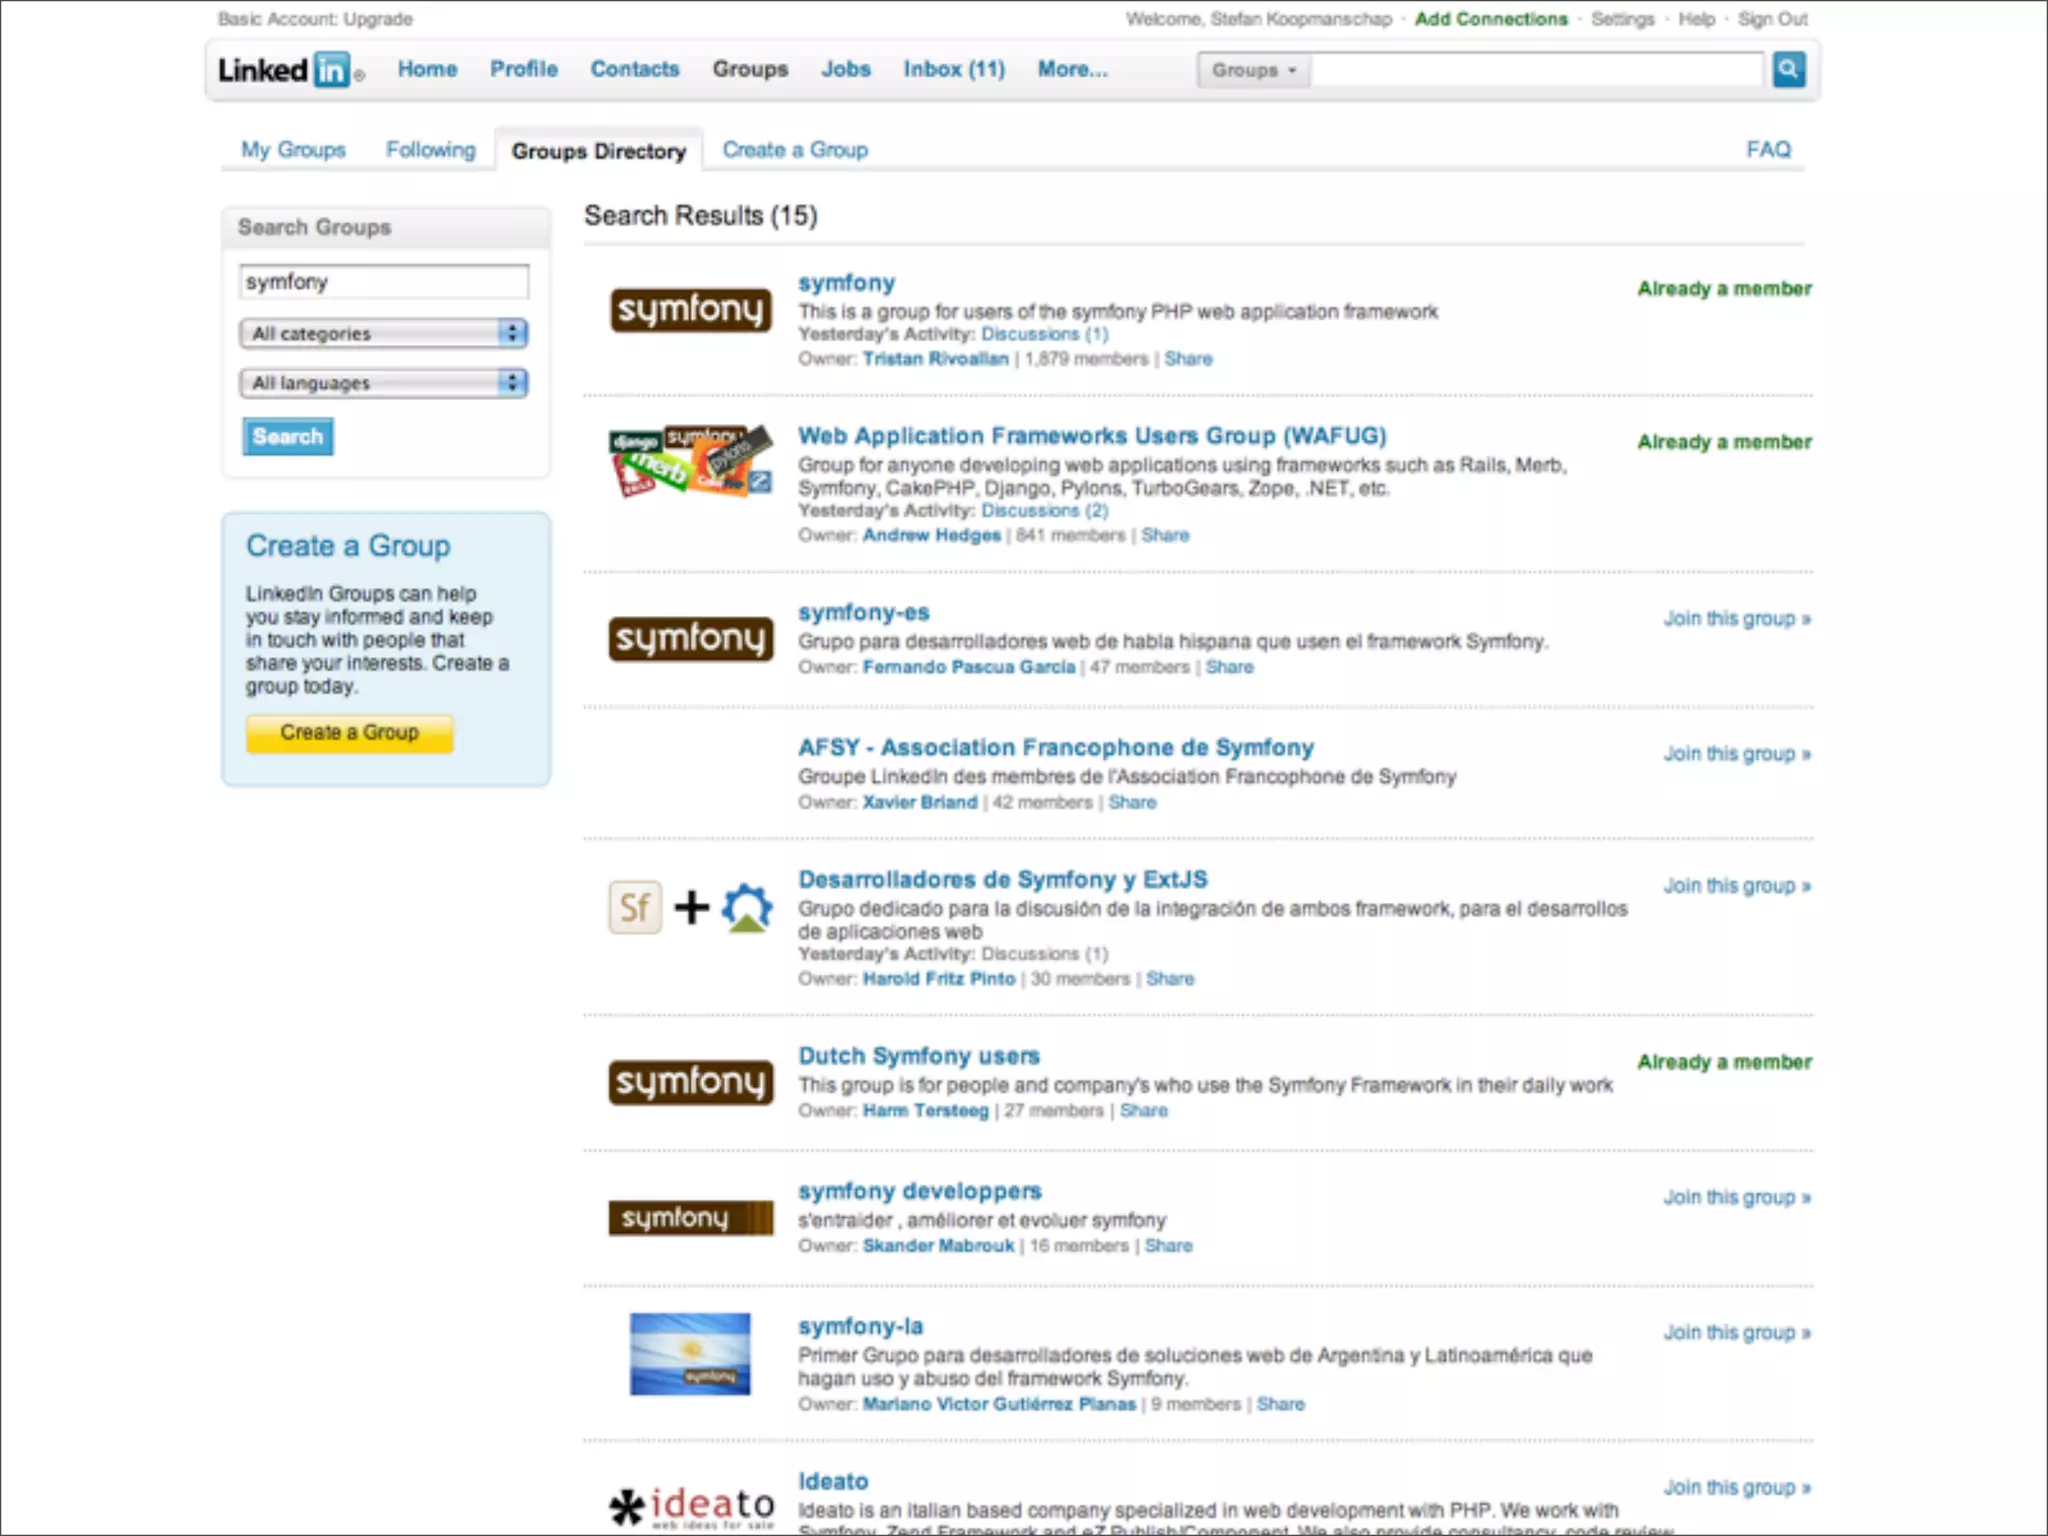
Task: Click the symfony-es group logo
Action: [x=690, y=638]
